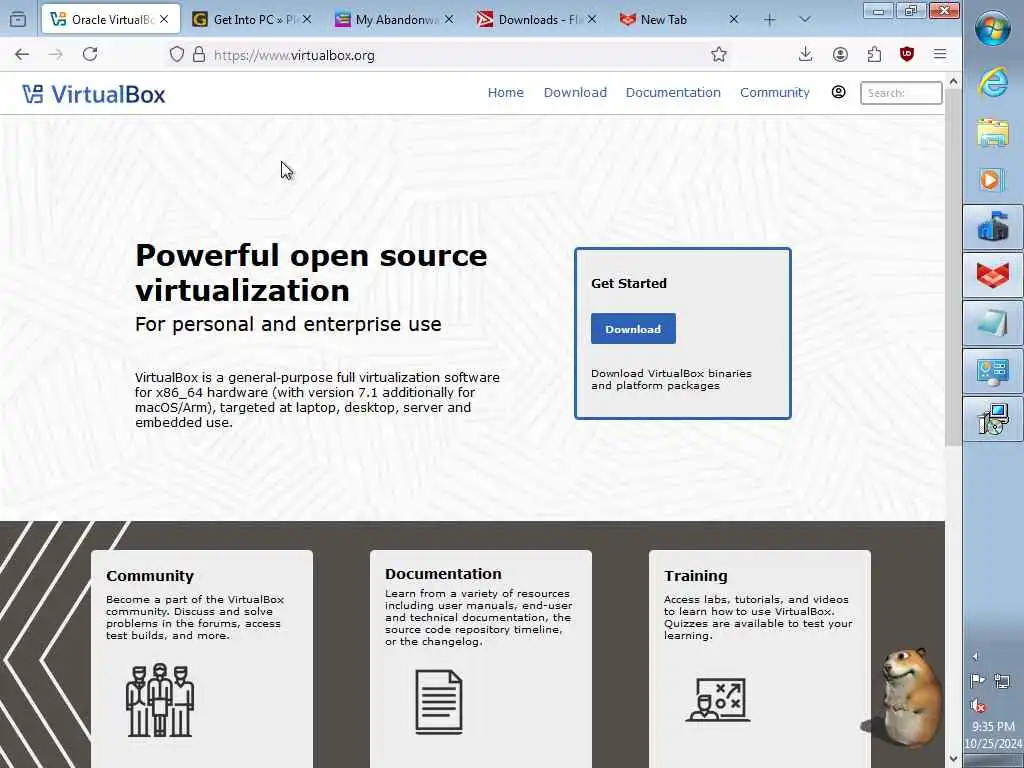Click the uBlock Origin shield icon
The image size is (1024, 768).
906,55
